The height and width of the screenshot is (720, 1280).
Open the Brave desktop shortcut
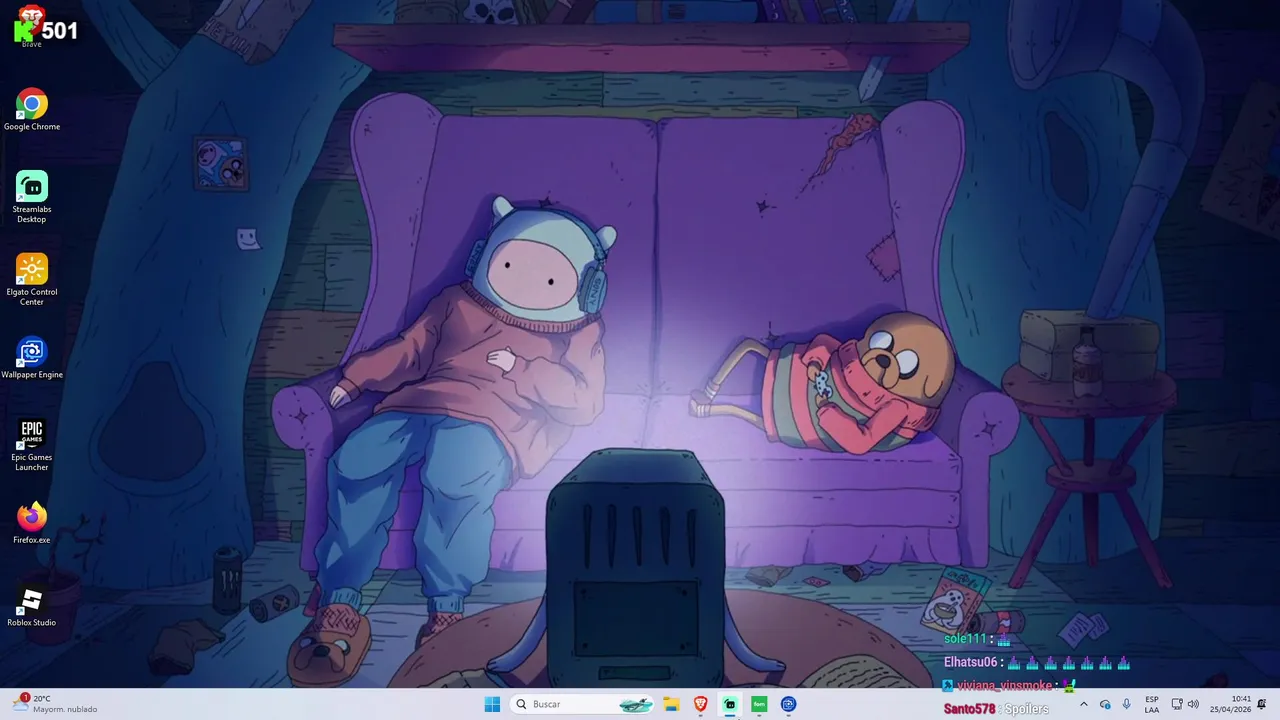(31, 26)
